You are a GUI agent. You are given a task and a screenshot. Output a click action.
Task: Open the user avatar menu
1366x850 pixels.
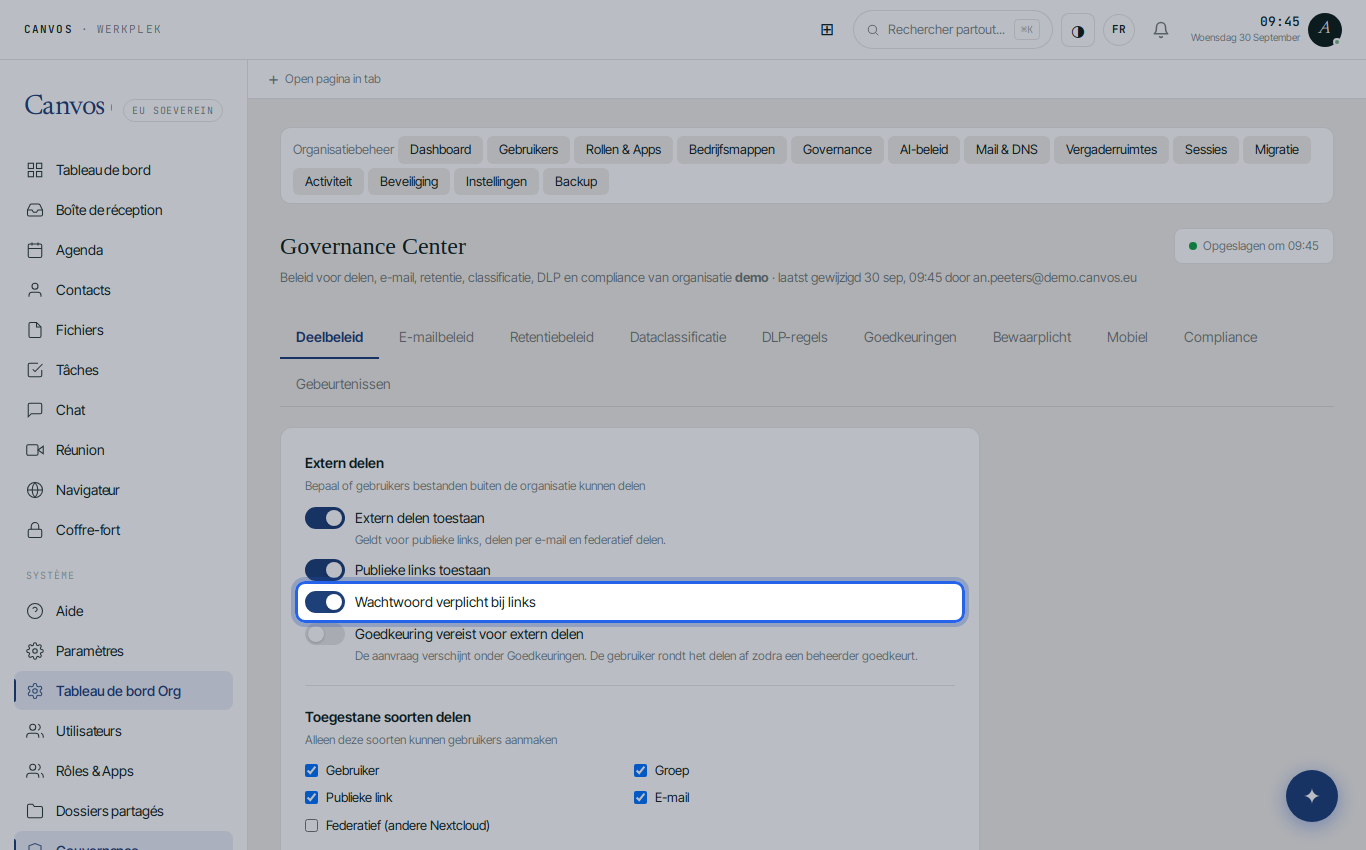click(x=1325, y=30)
